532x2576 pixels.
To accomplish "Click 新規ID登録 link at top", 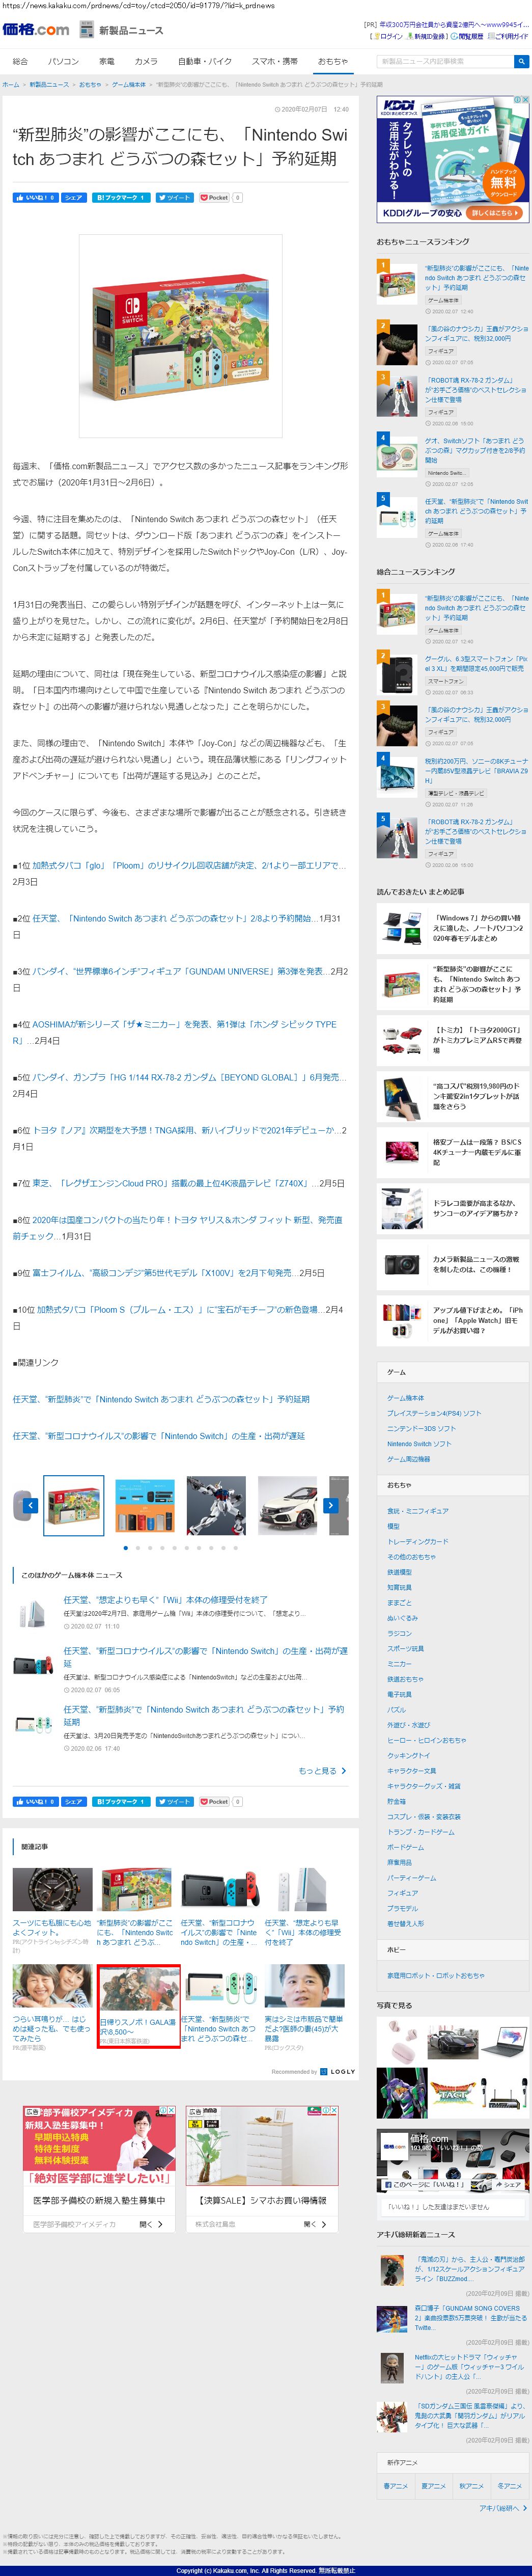I will click(430, 36).
